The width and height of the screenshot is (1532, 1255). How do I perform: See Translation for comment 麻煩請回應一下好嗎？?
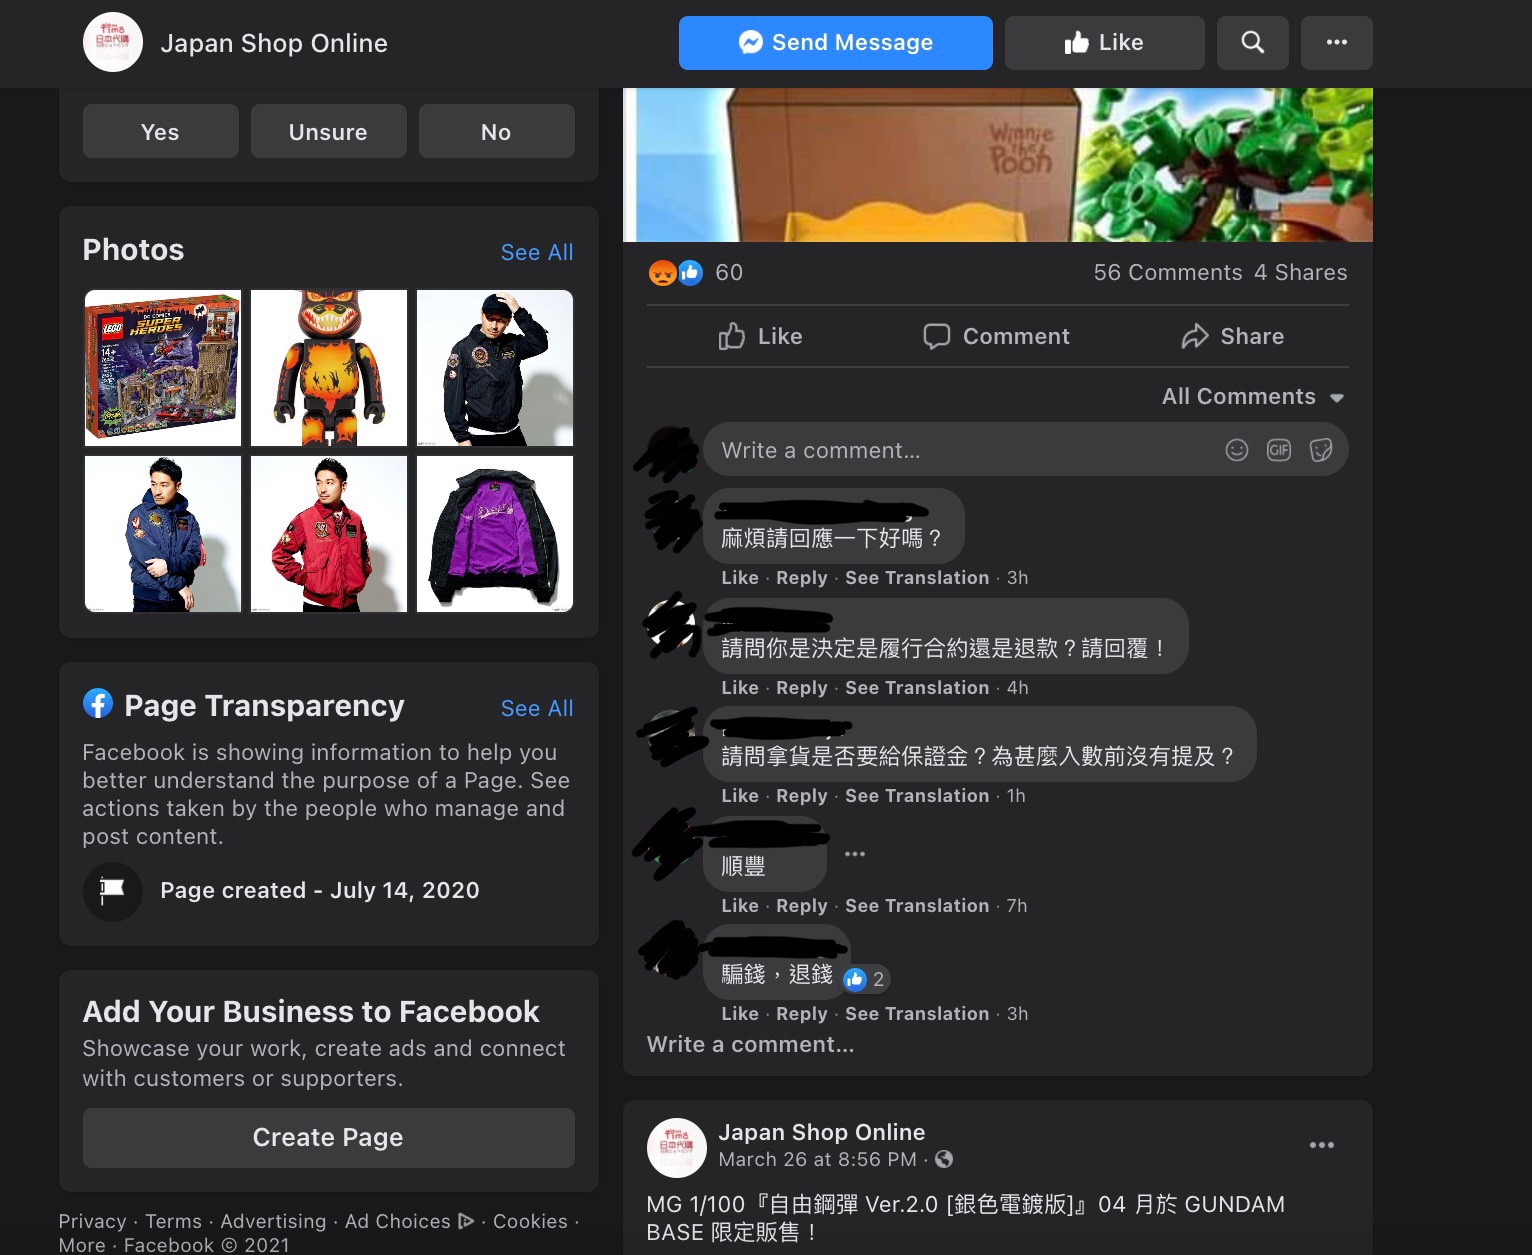pos(917,578)
